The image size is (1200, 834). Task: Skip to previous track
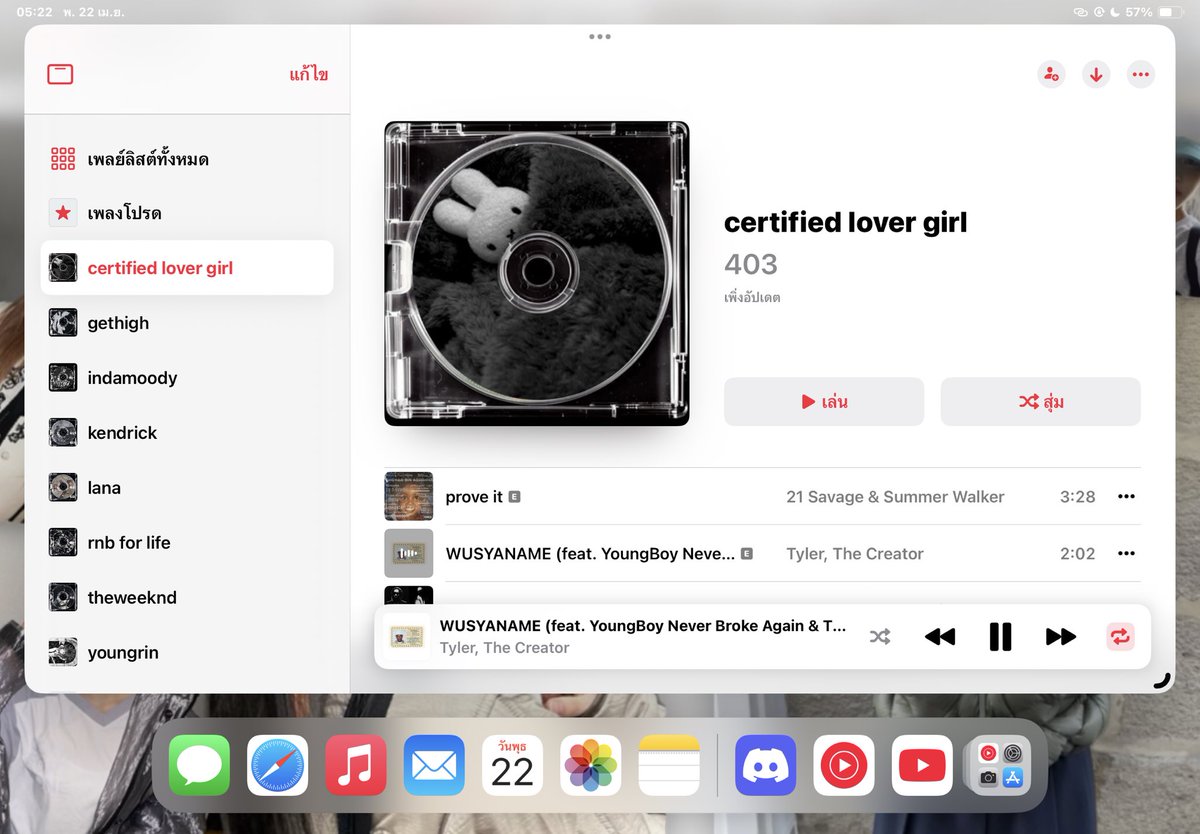tap(940, 637)
